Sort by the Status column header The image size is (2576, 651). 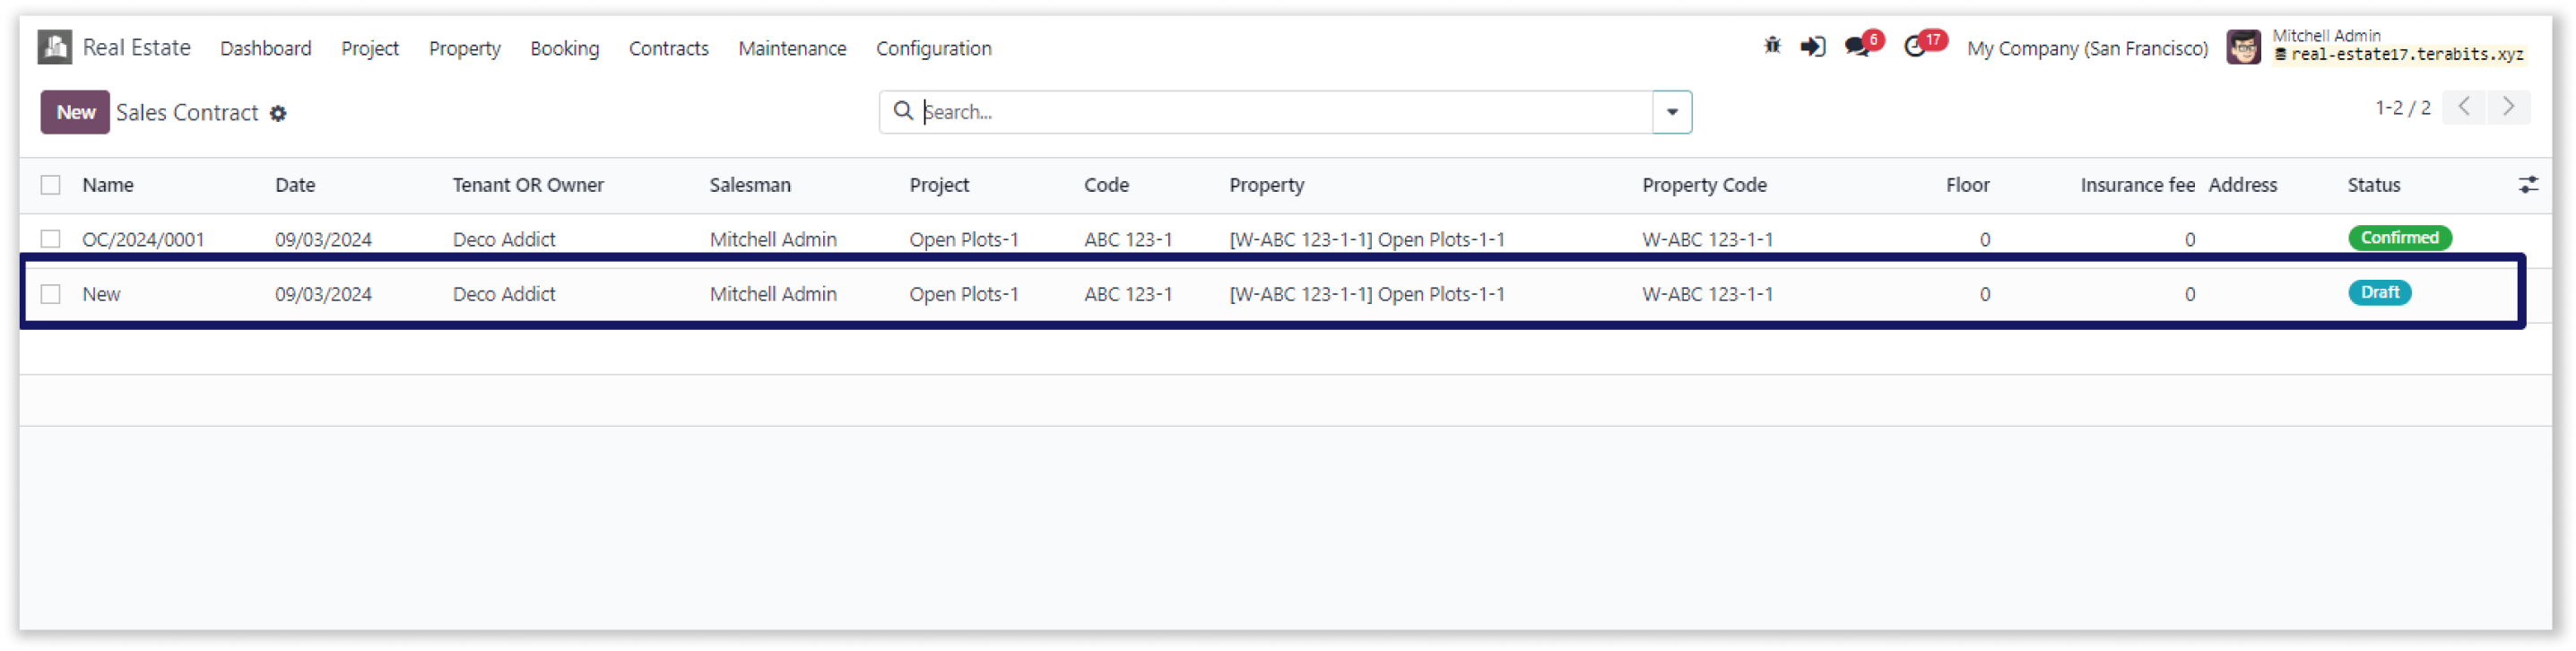(2373, 185)
